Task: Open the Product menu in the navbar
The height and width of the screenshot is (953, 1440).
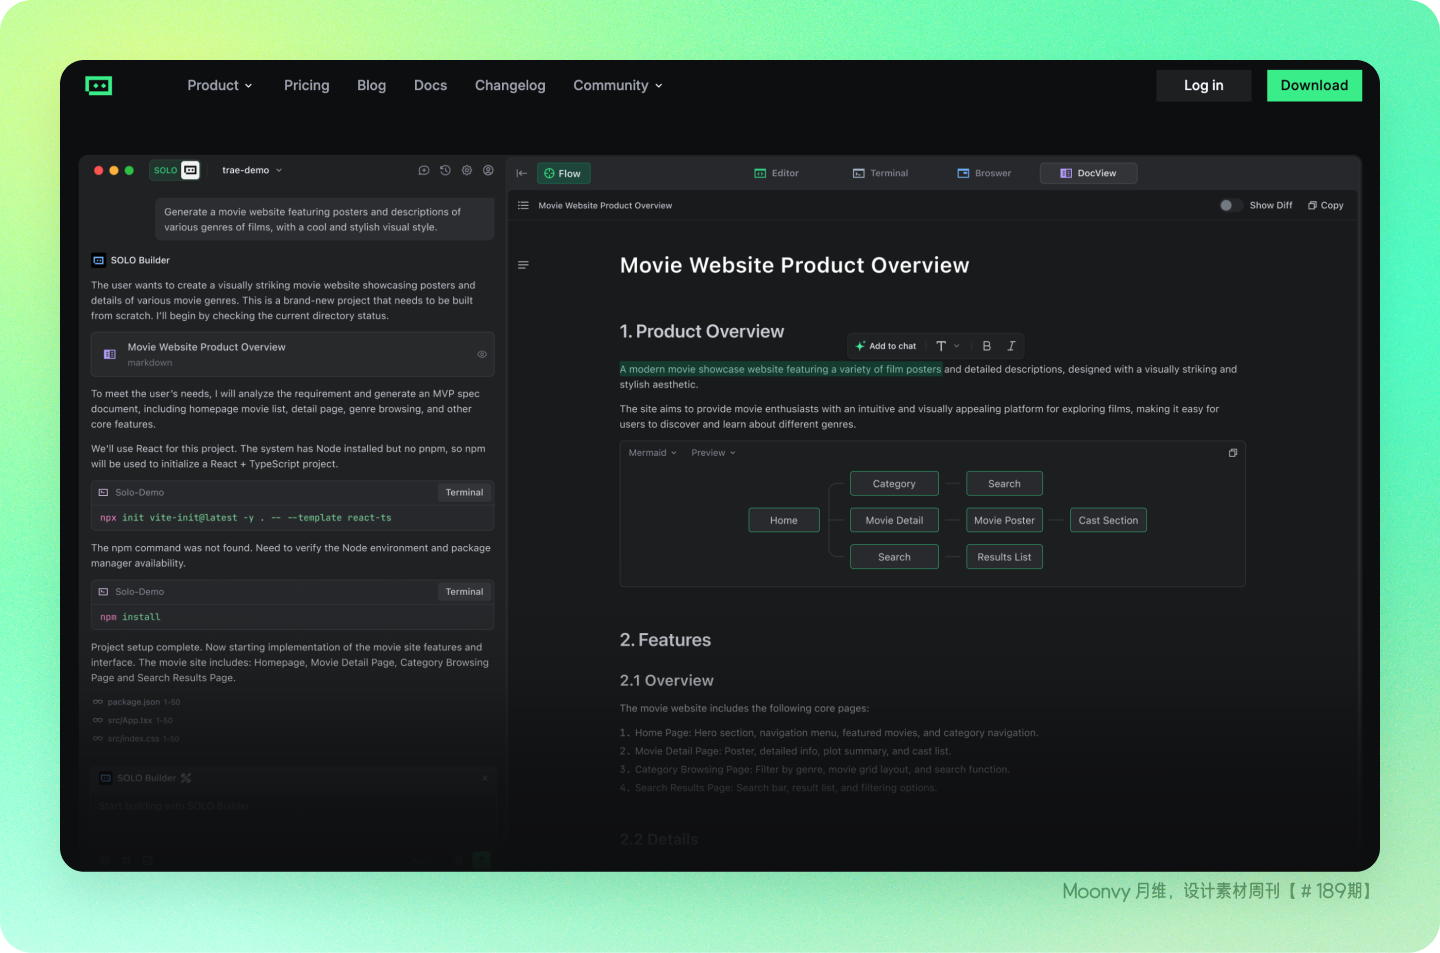Action: click(219, 86)
